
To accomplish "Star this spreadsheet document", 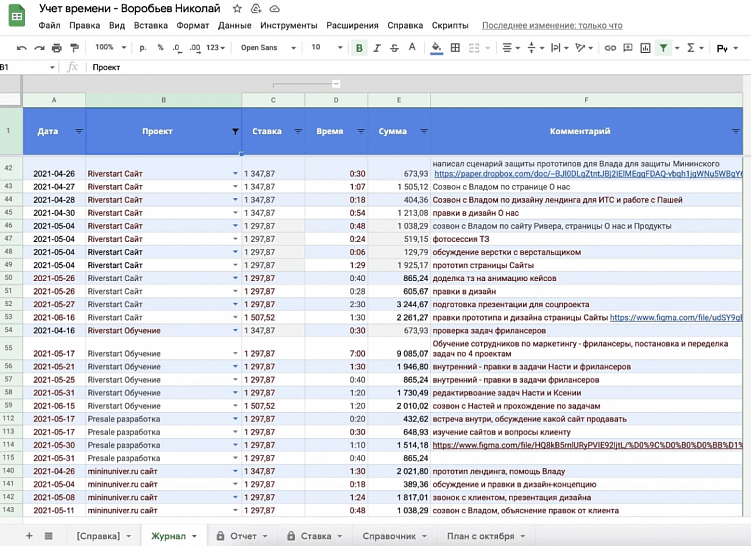I will point(237,8).
